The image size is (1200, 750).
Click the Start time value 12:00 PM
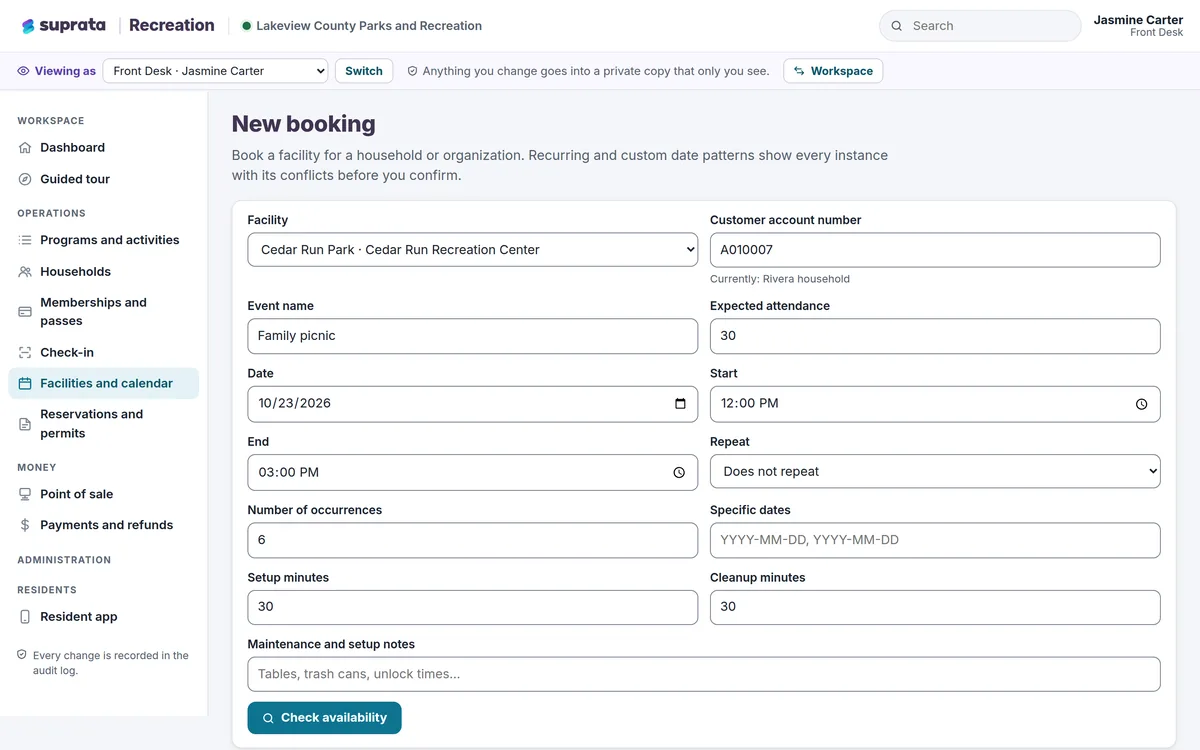(x=749, y=404)
